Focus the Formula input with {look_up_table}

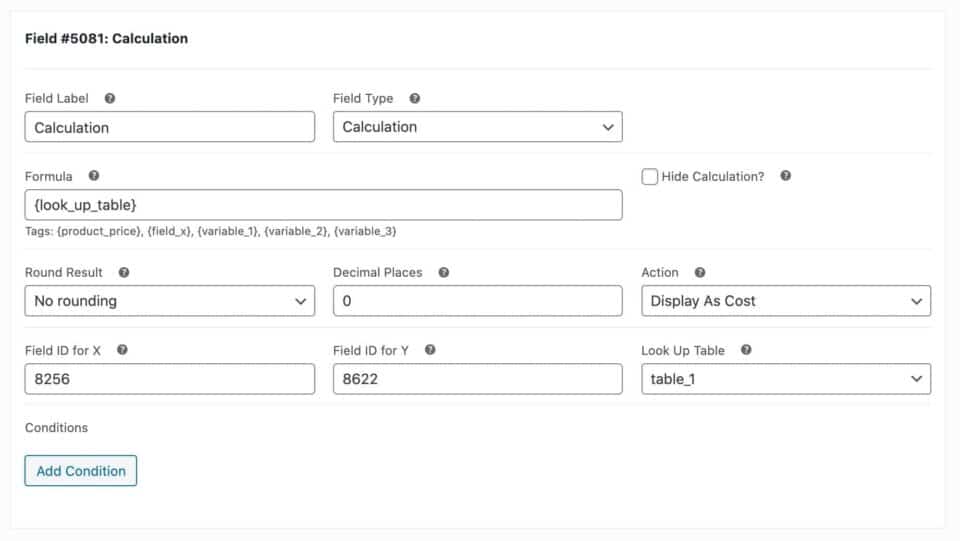[x=323, y=205]
